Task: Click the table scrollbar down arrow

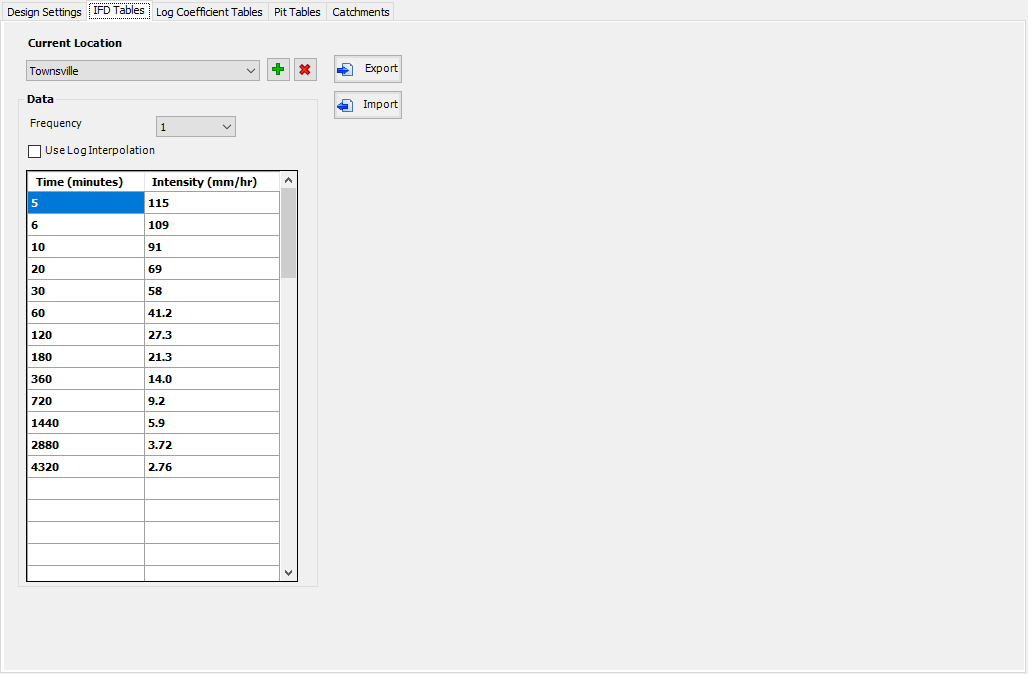Action: 288,572
